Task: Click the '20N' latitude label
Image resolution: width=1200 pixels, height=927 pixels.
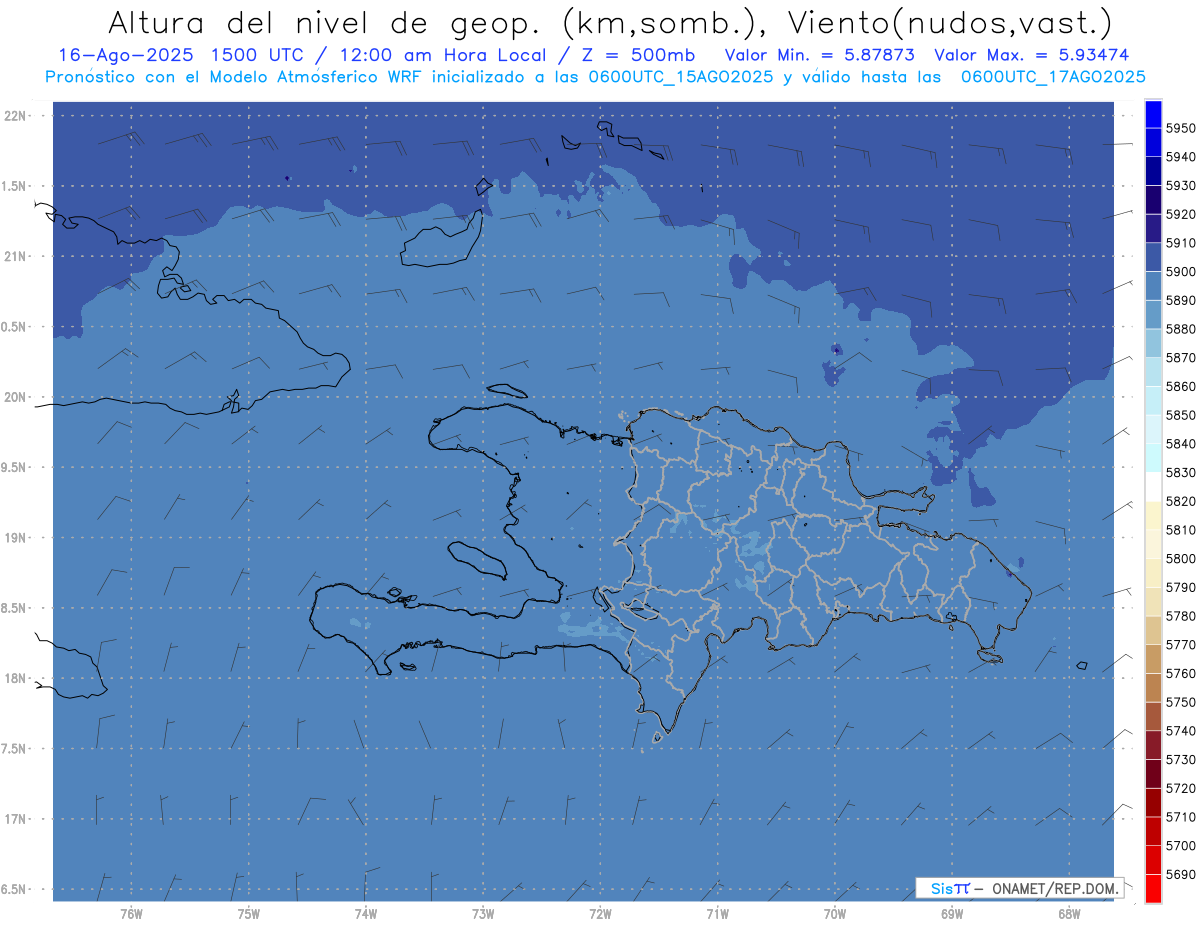Action: 17,397
